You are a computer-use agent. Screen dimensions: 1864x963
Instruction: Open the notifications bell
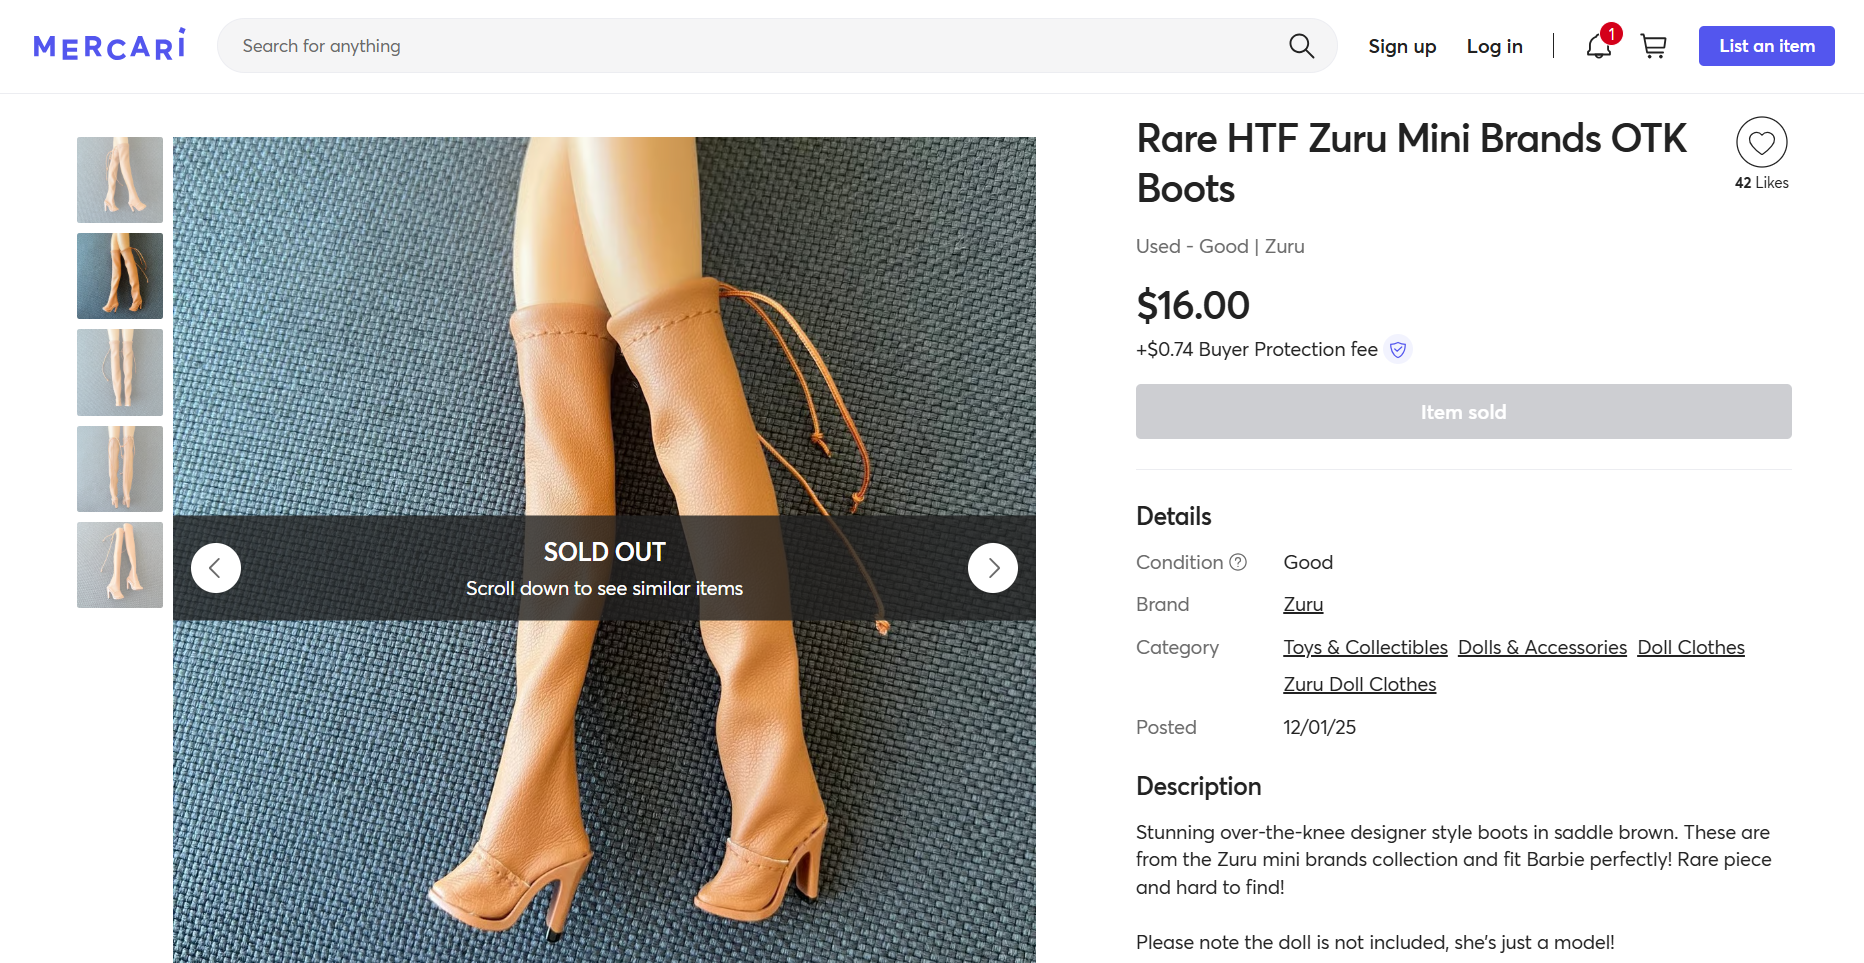[1598, 46]
